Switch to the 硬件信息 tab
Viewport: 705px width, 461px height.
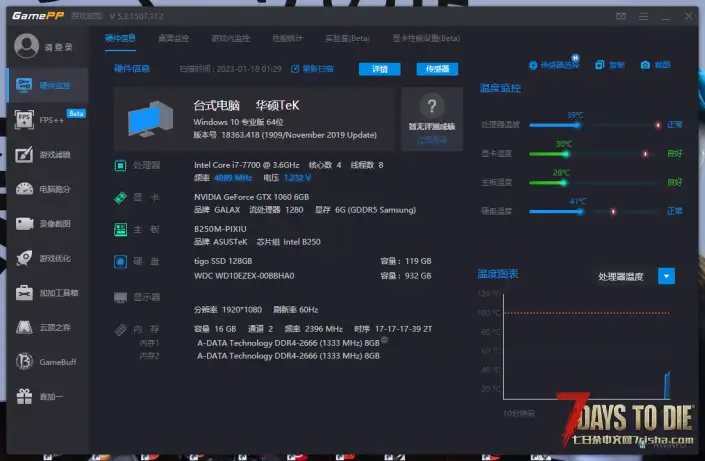tap(120, 38)
